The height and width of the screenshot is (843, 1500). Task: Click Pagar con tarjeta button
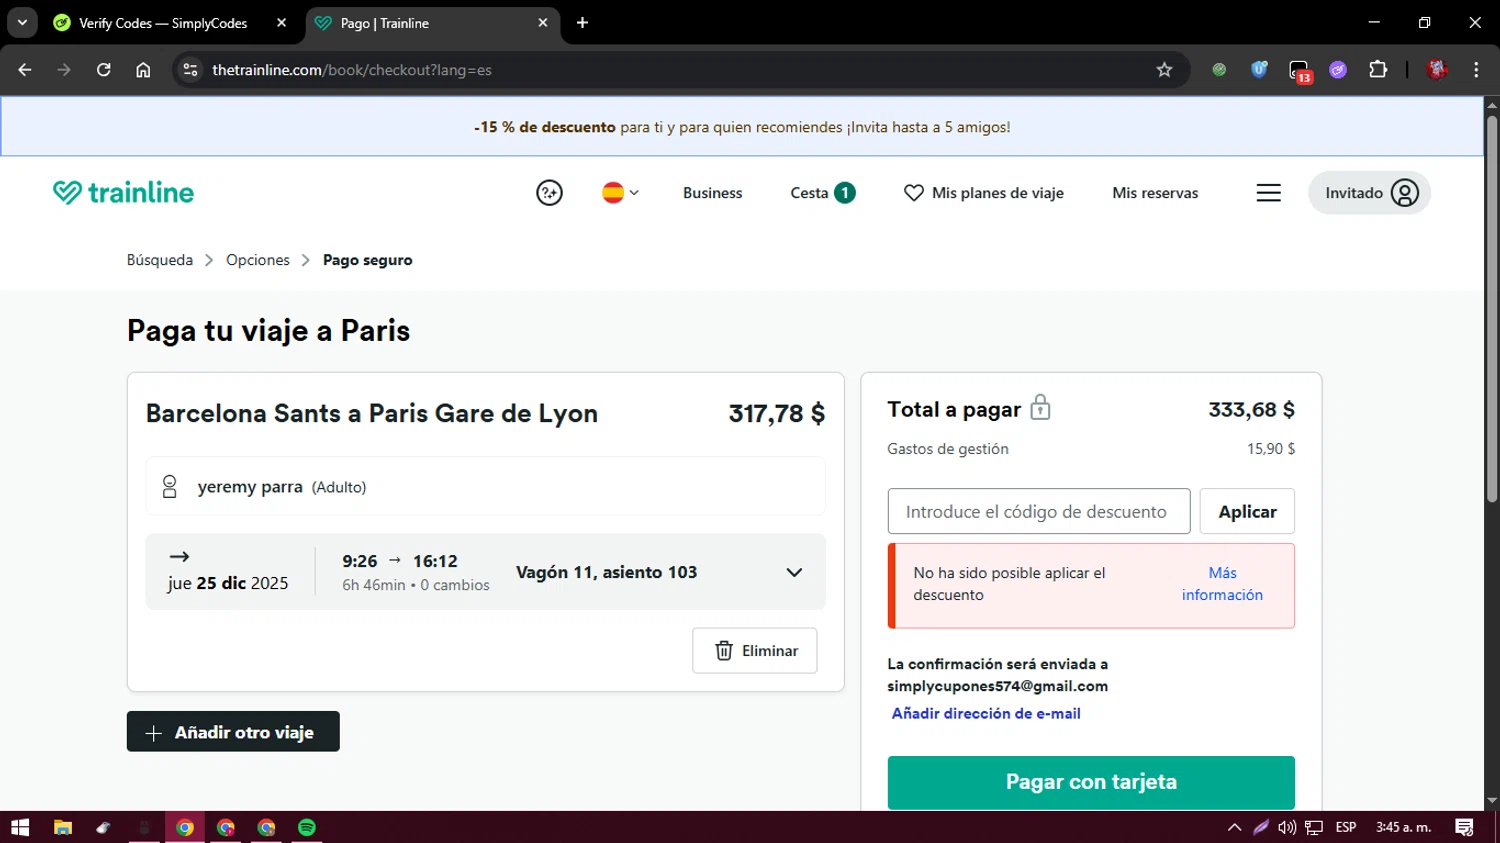click(x=1091, y=782)
